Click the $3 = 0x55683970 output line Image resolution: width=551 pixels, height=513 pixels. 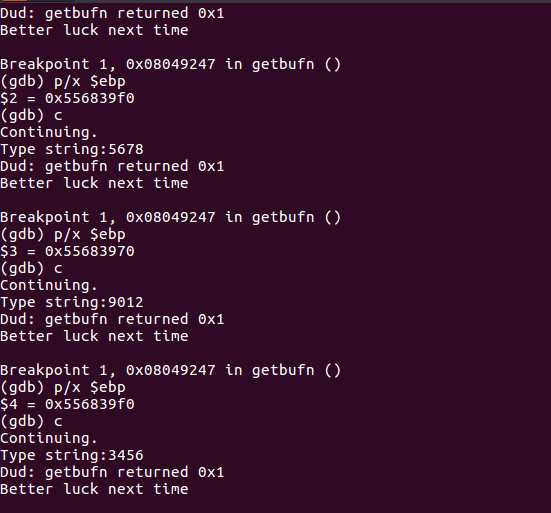[x=67, y=251]
